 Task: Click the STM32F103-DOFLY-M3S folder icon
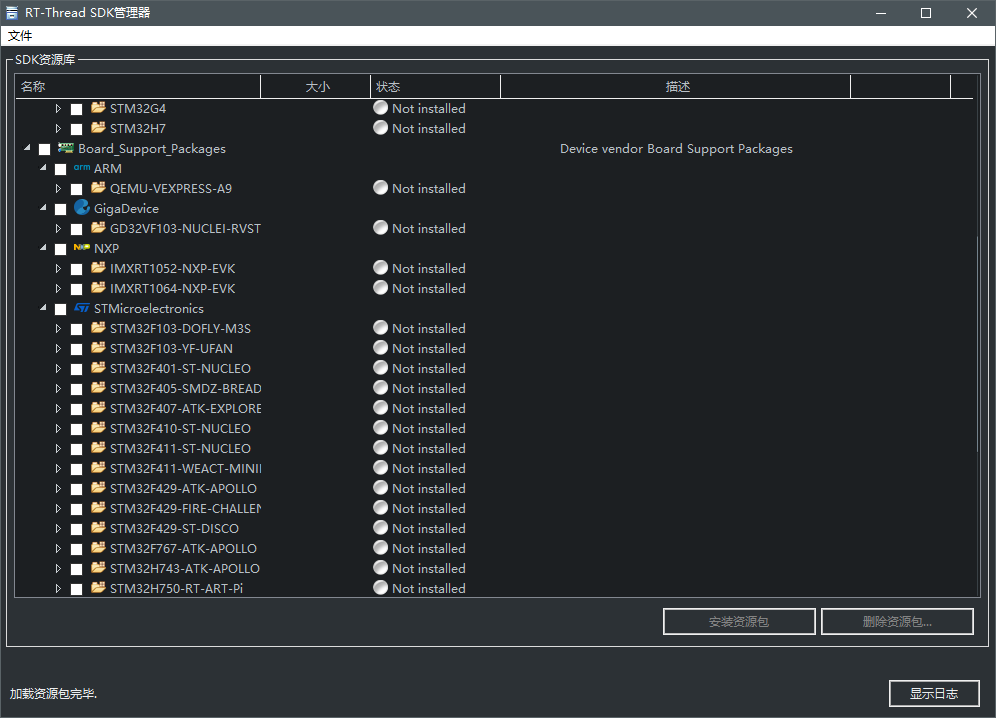point(98,328)
